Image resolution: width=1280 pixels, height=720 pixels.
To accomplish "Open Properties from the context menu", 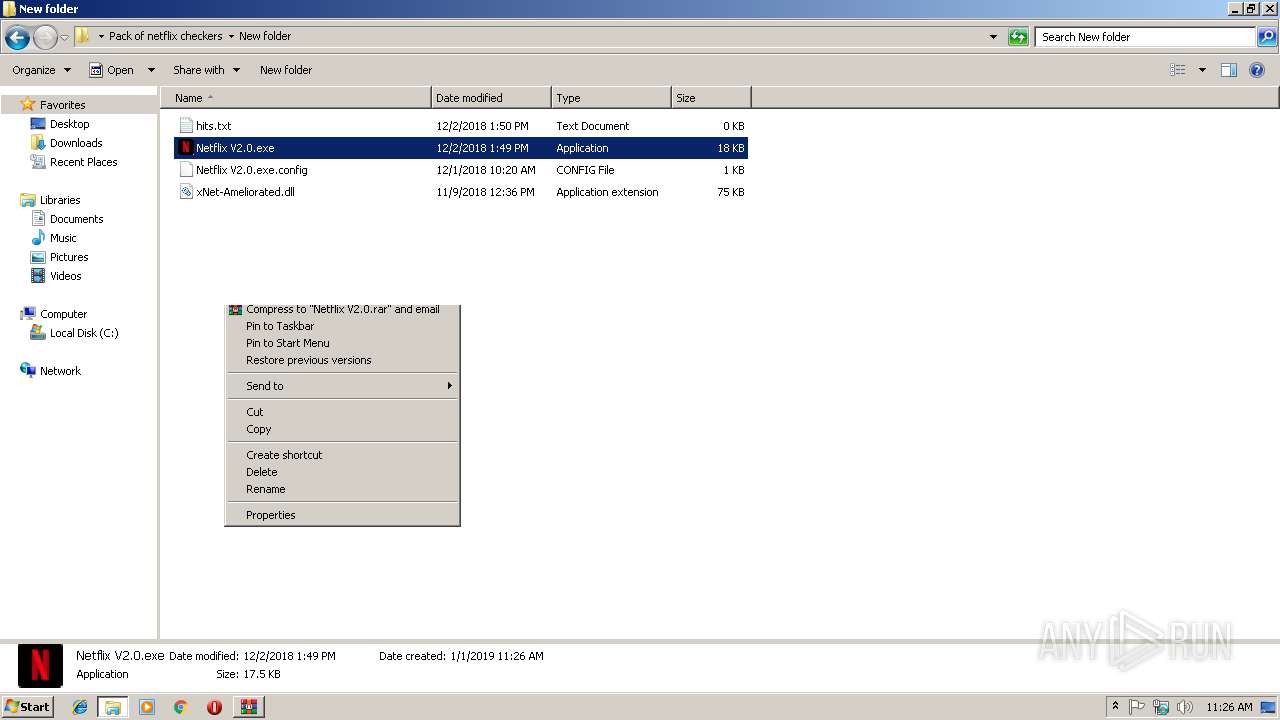I will (342, 515).
